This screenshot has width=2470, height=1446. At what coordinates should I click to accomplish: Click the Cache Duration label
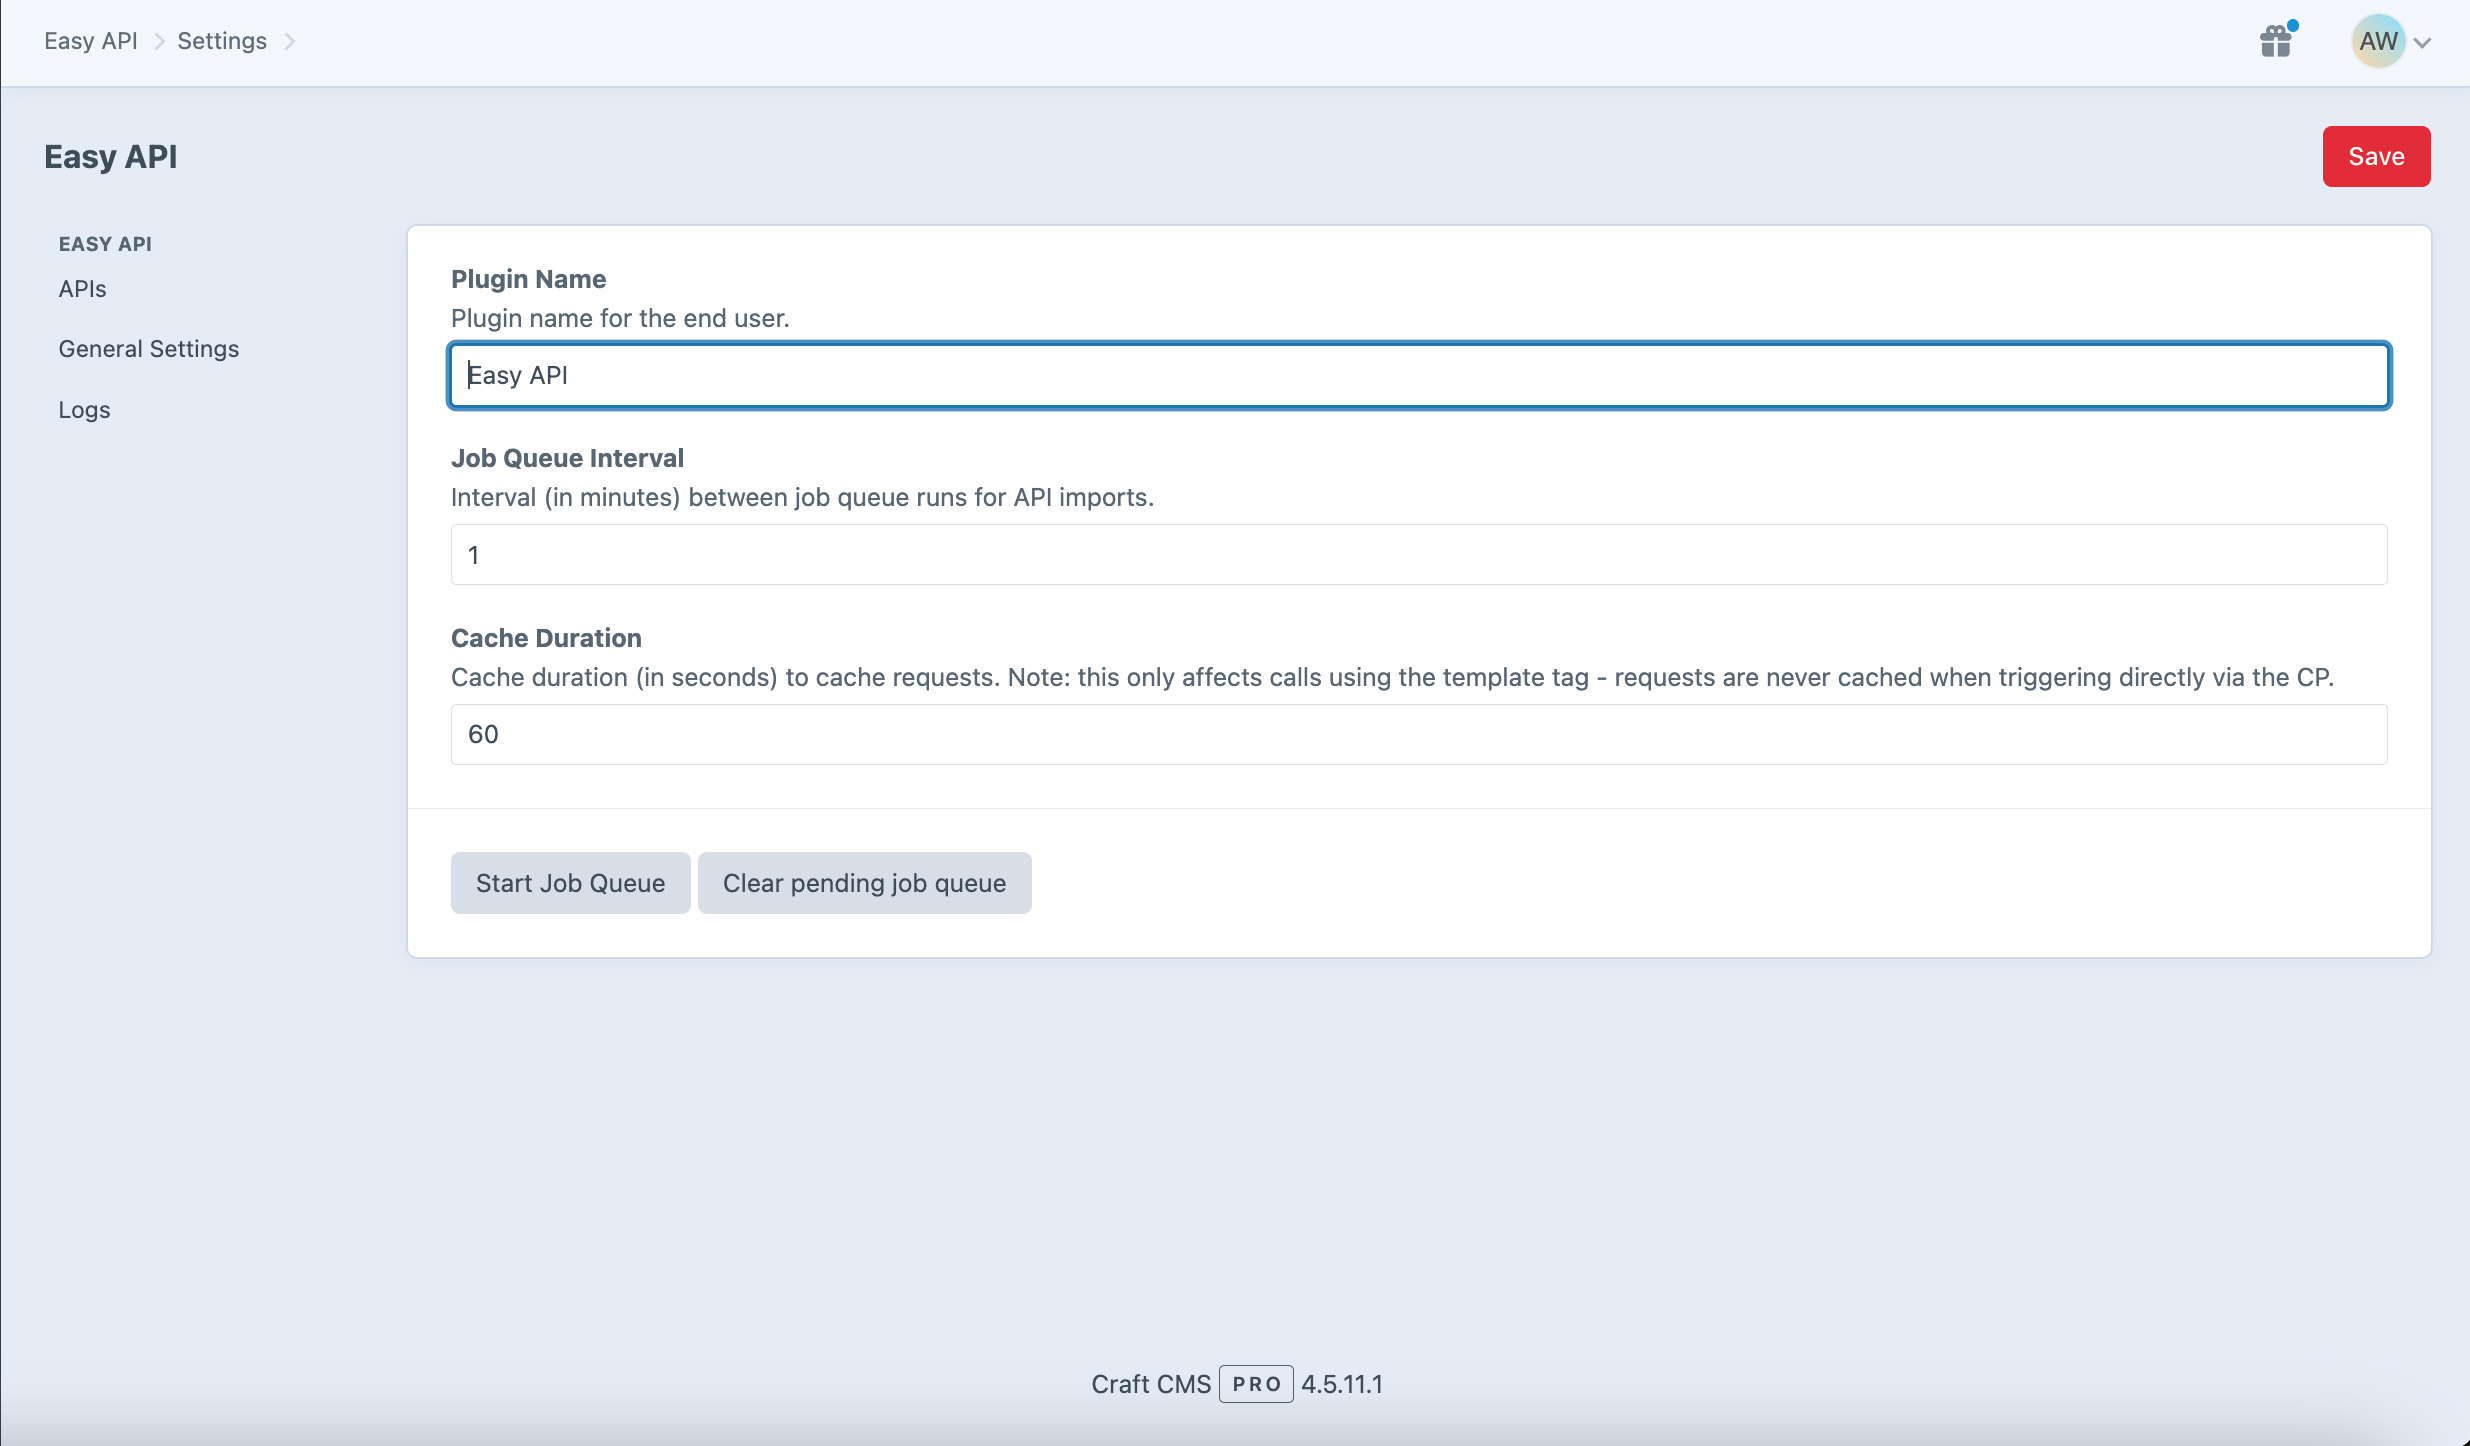(x=546, y=638)
